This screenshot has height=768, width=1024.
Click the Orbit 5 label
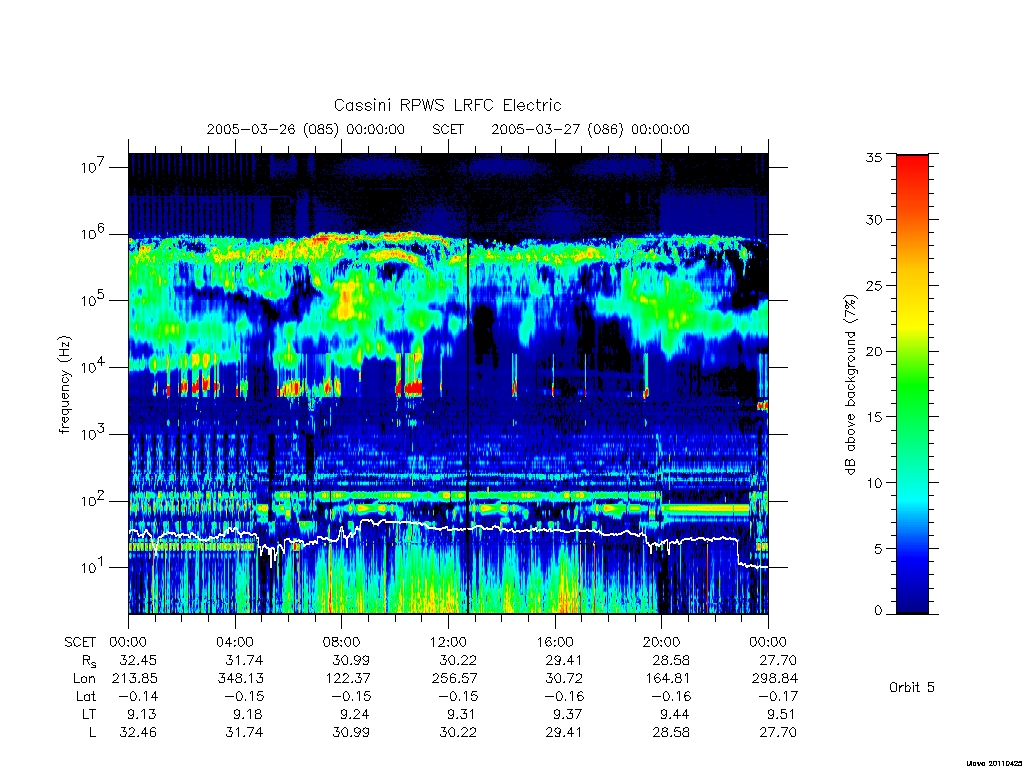point(912,687)
